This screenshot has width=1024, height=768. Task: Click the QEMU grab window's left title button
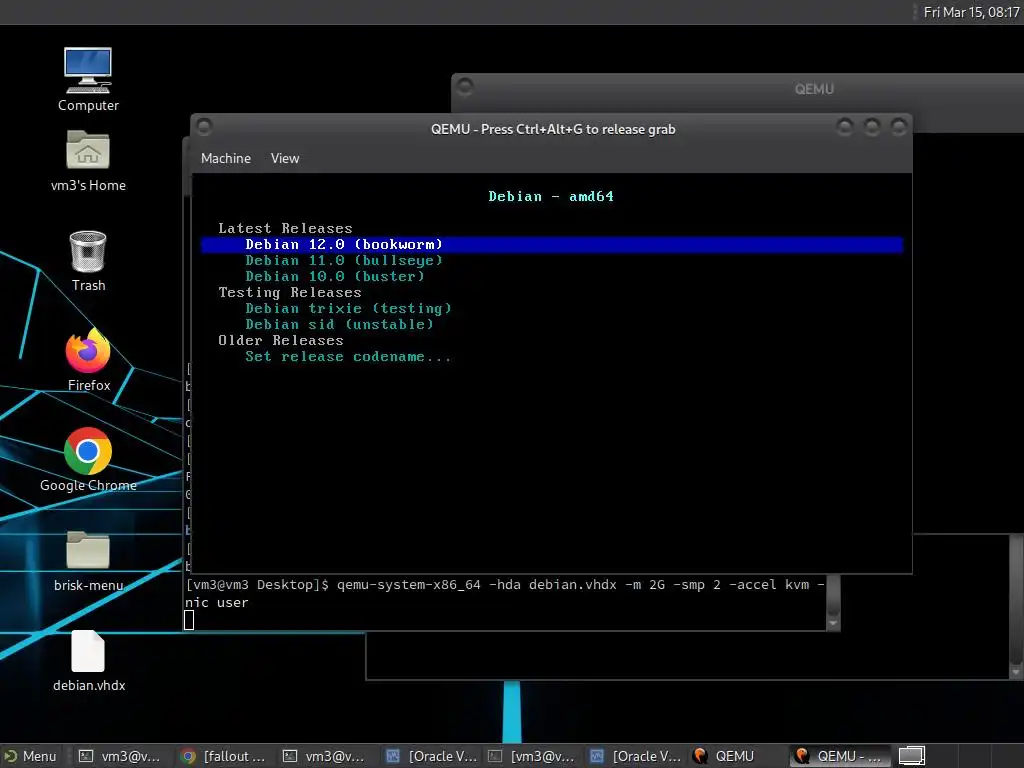tap(204, 126)
